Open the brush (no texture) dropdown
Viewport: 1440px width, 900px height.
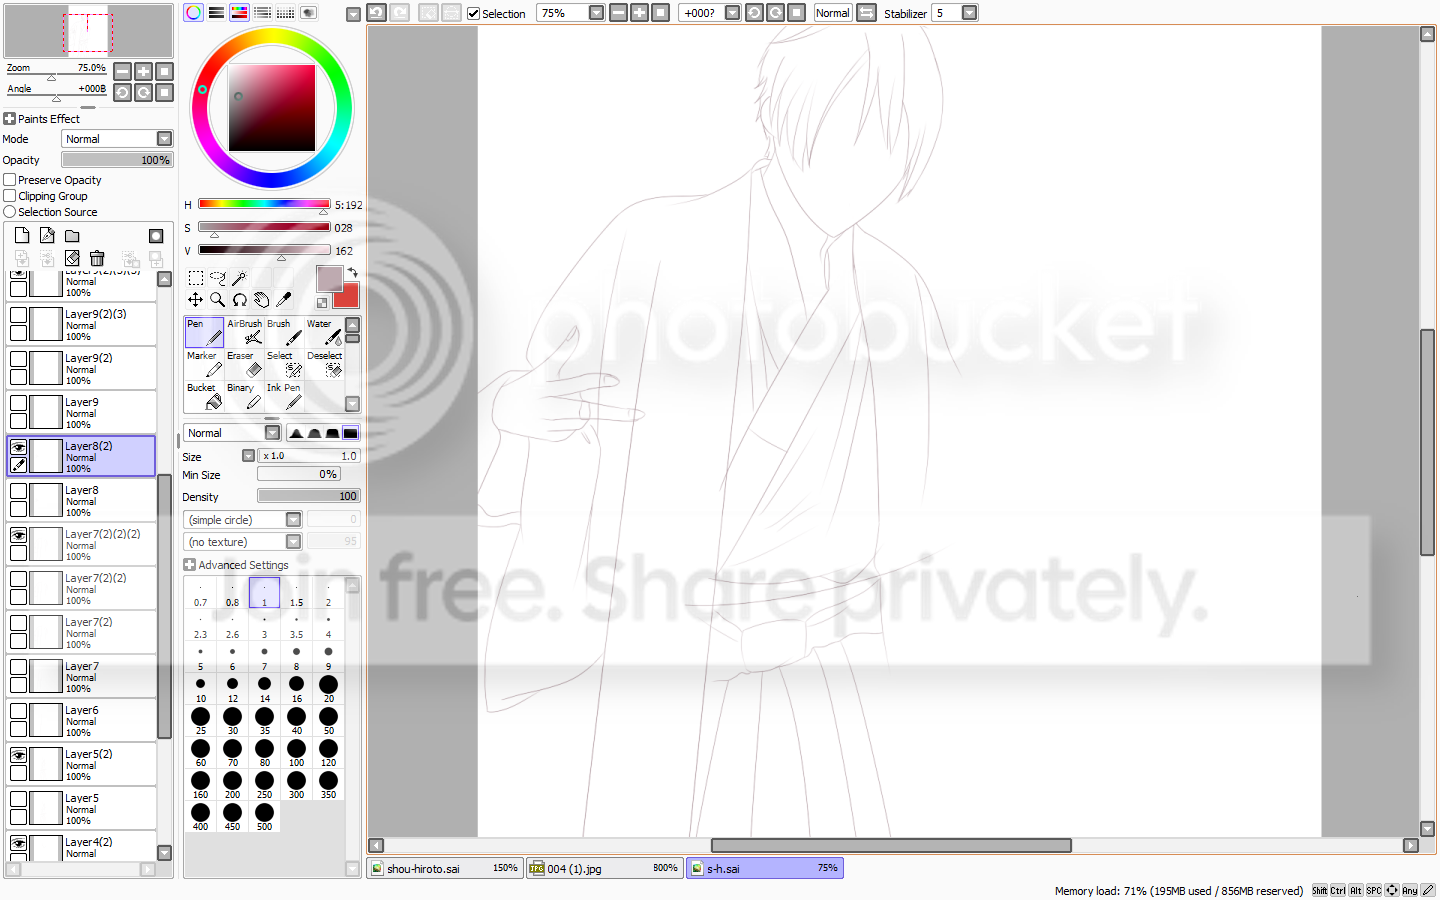(x=242, y=542)
